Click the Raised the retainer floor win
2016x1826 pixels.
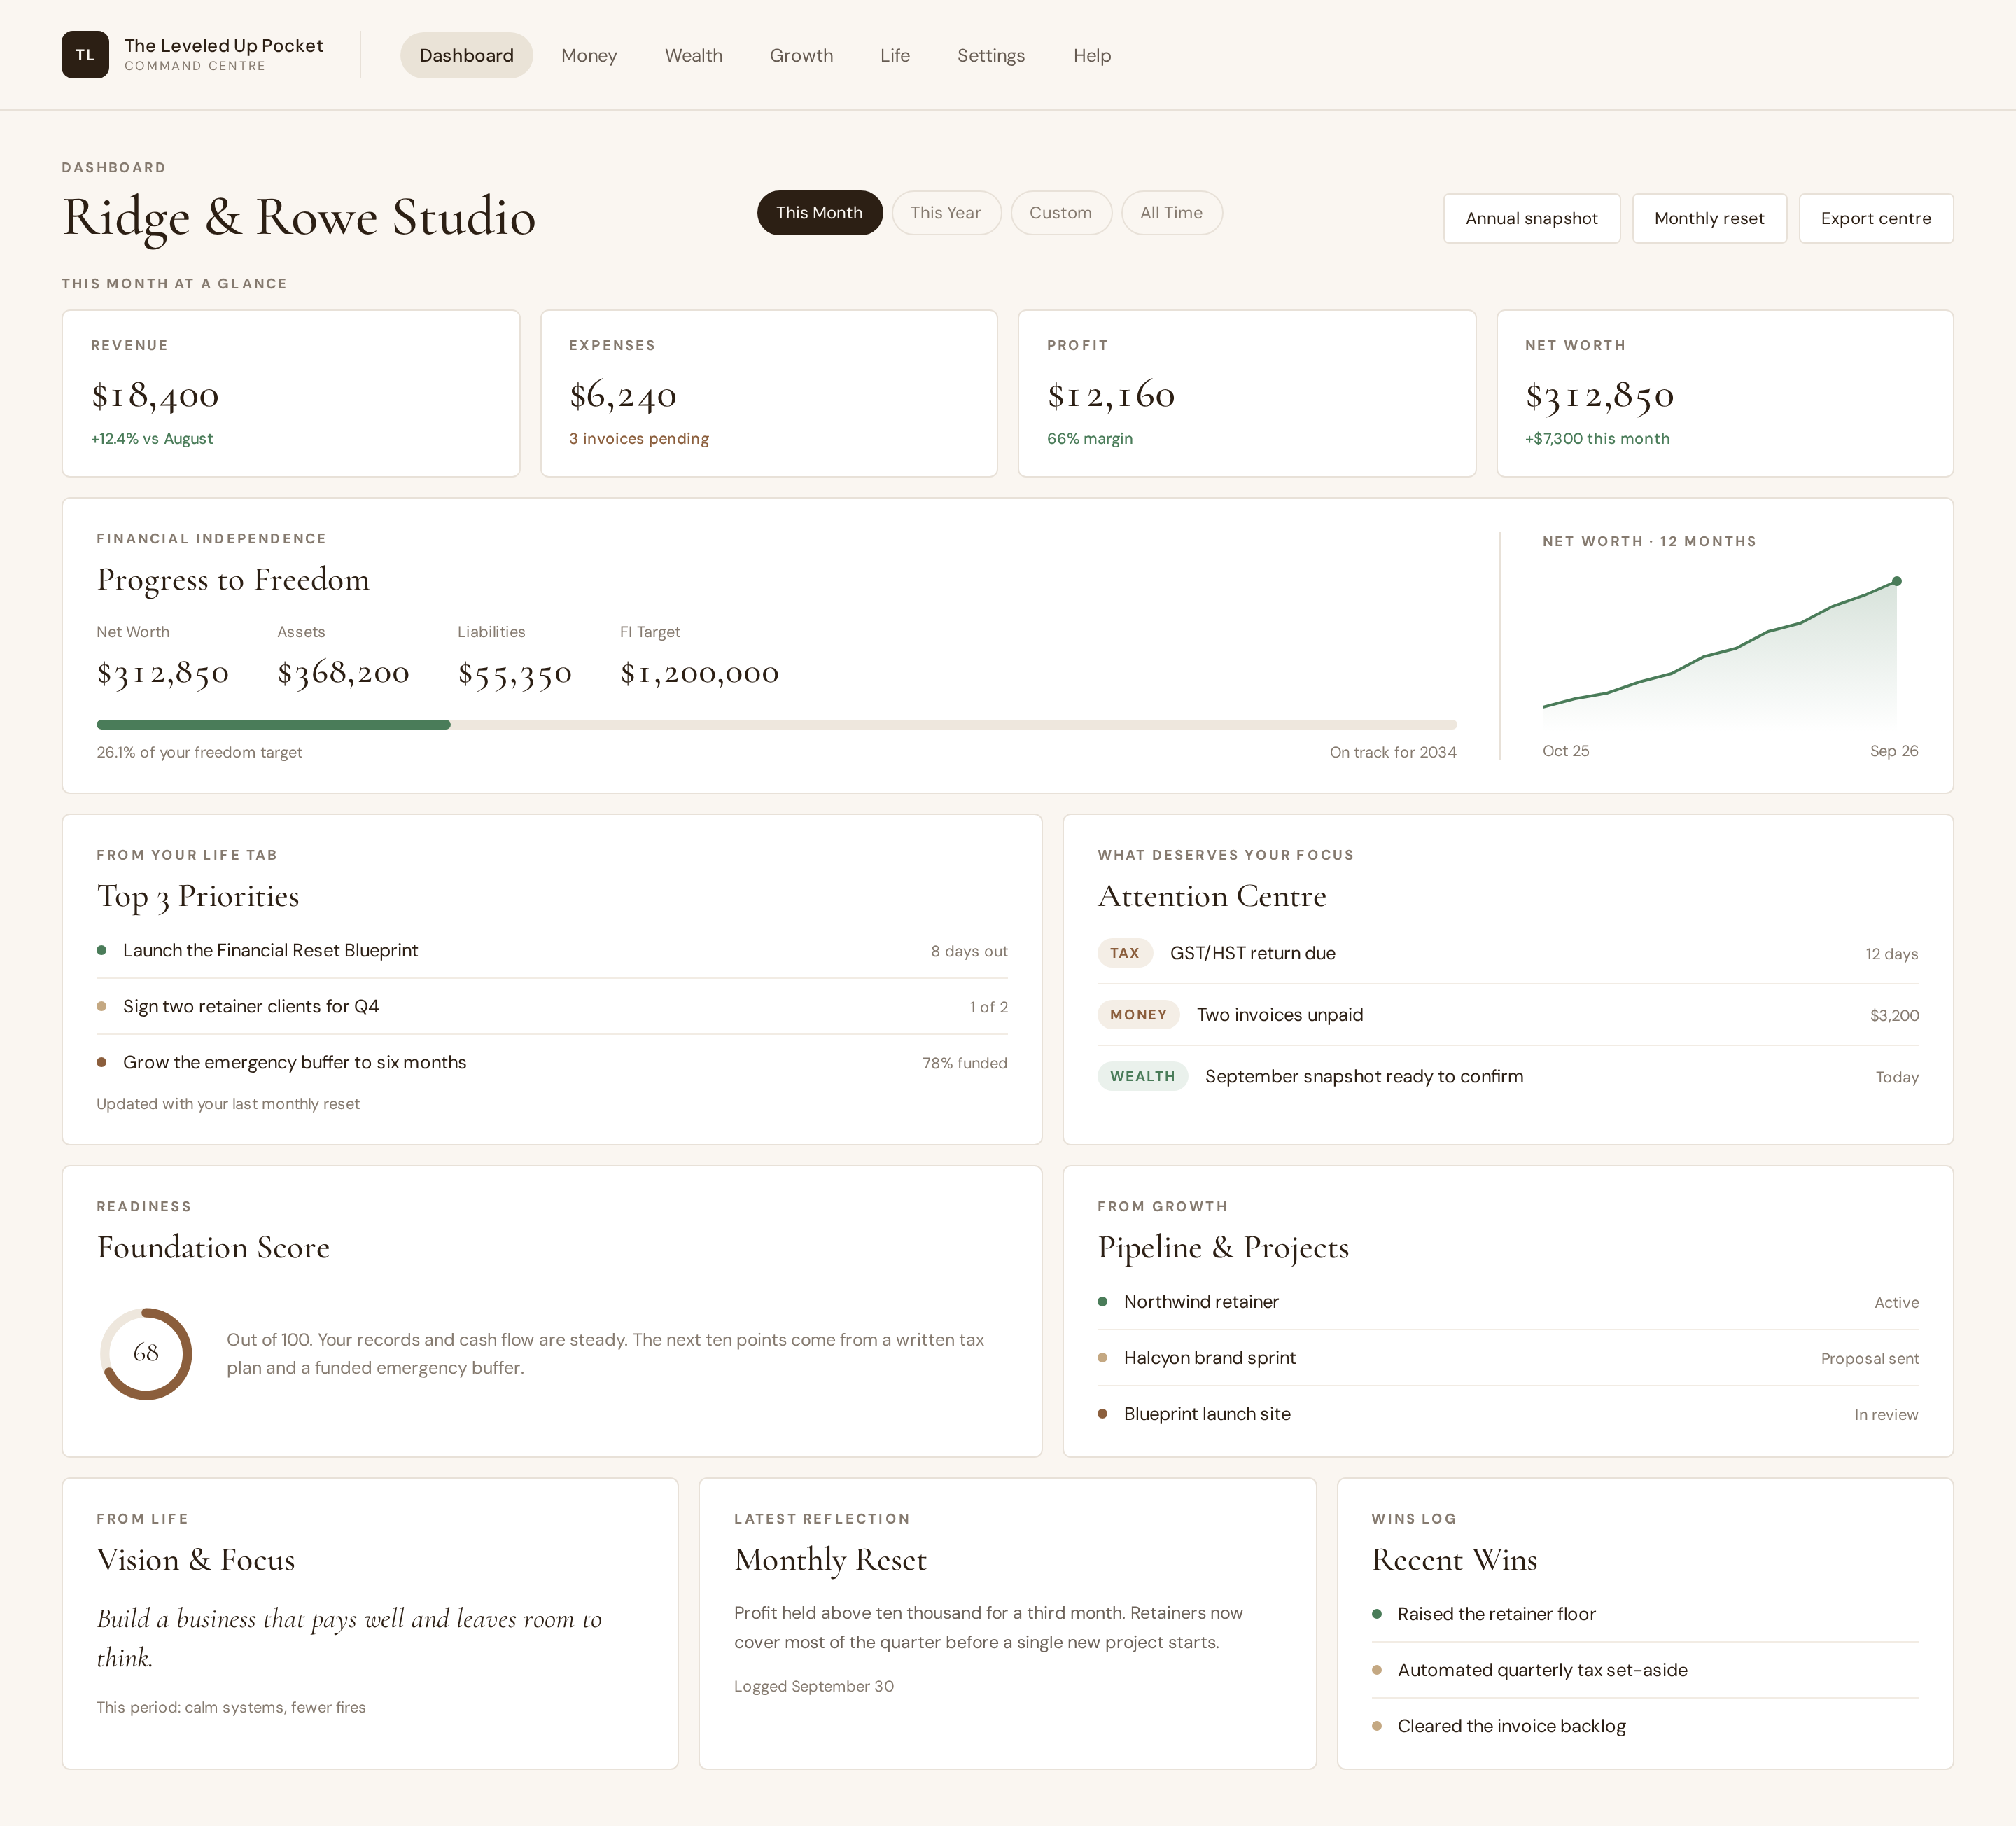pos(1645,1614)
